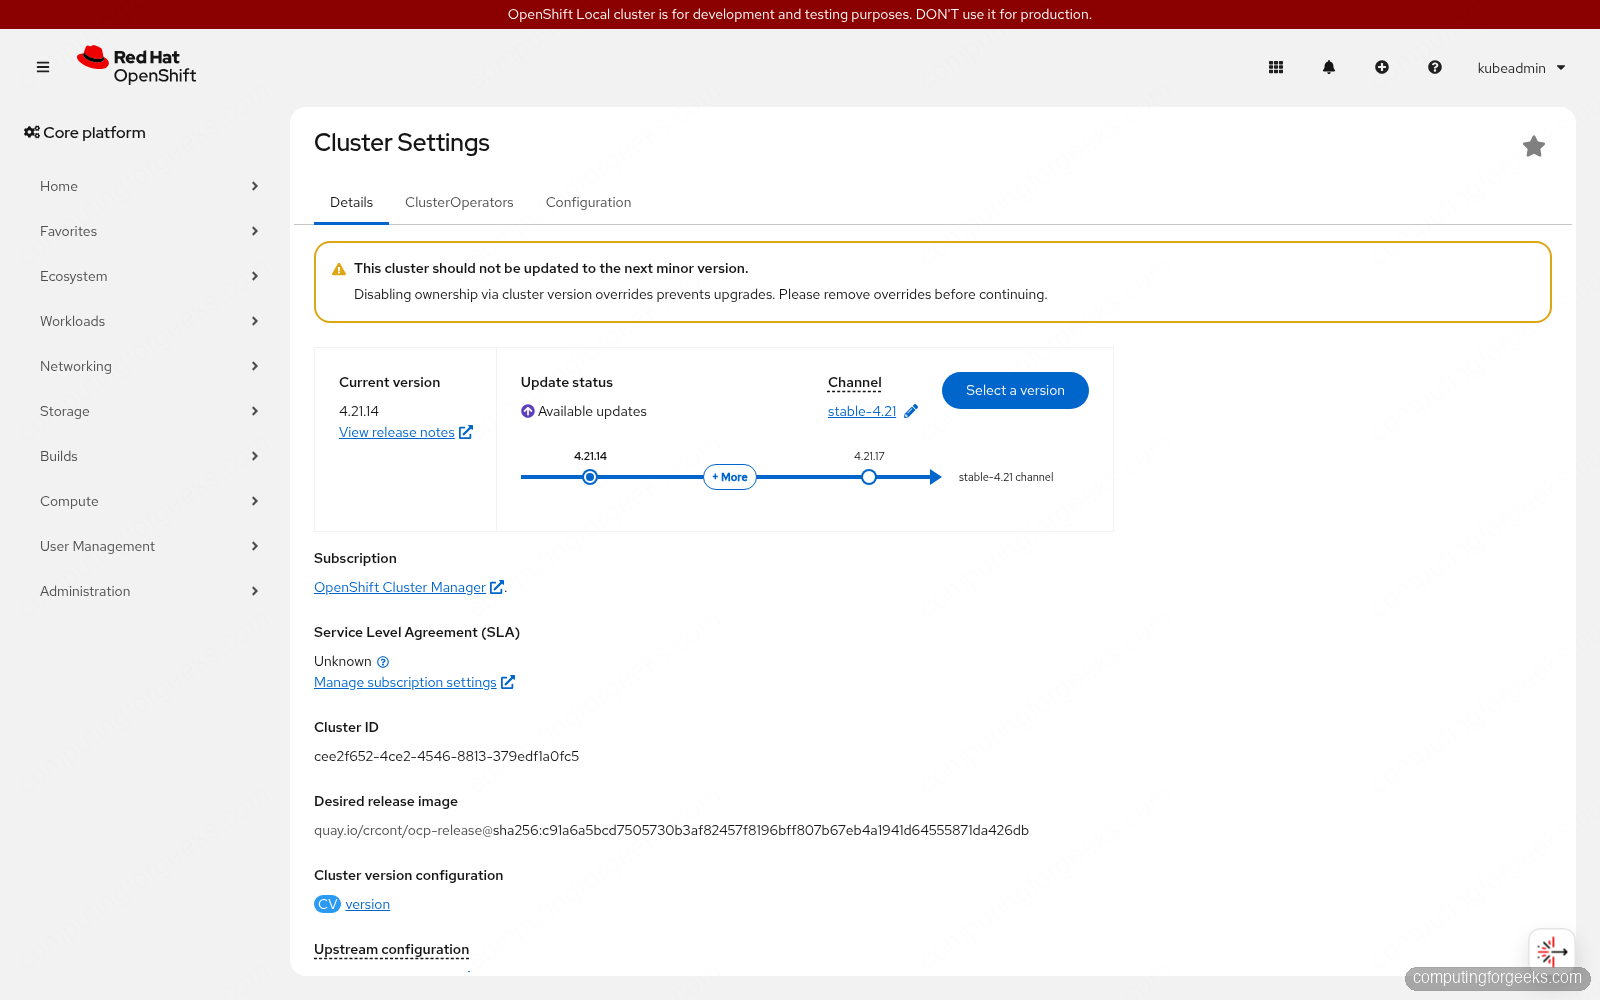Switch to the Configuration tab

tap(588, 202)
